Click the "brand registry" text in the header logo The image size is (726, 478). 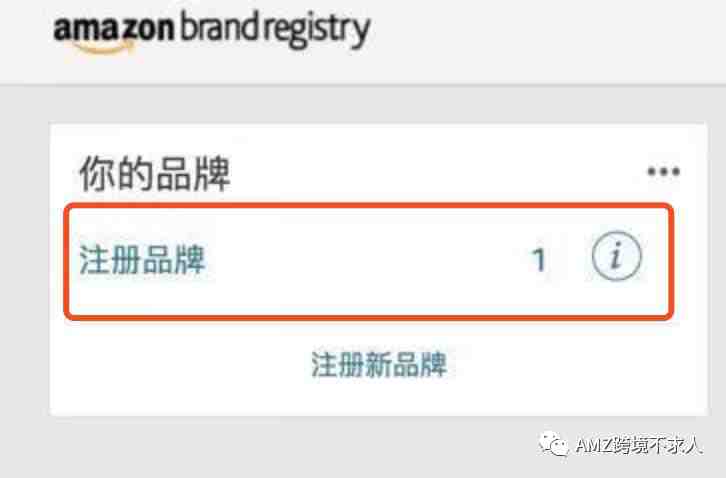[275, 31]
